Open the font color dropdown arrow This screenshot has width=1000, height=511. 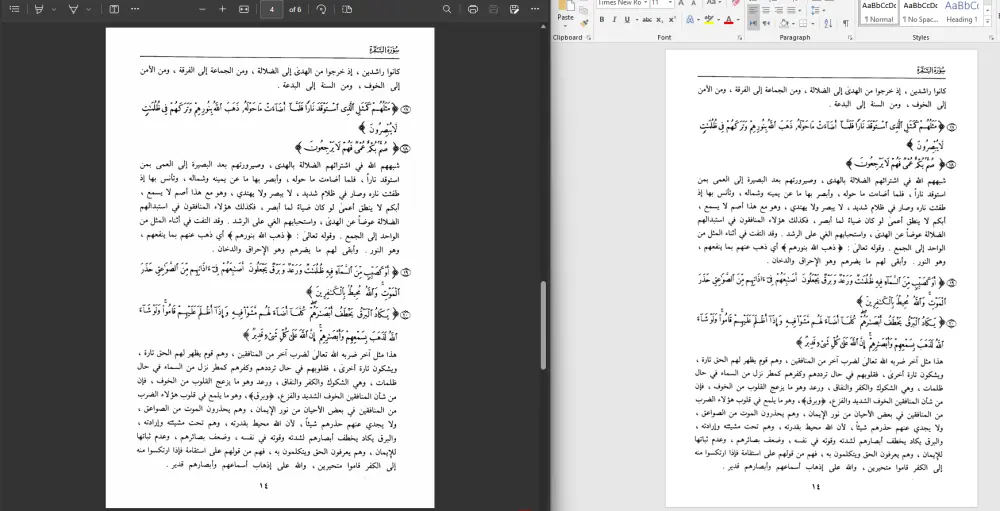point(738,20)
